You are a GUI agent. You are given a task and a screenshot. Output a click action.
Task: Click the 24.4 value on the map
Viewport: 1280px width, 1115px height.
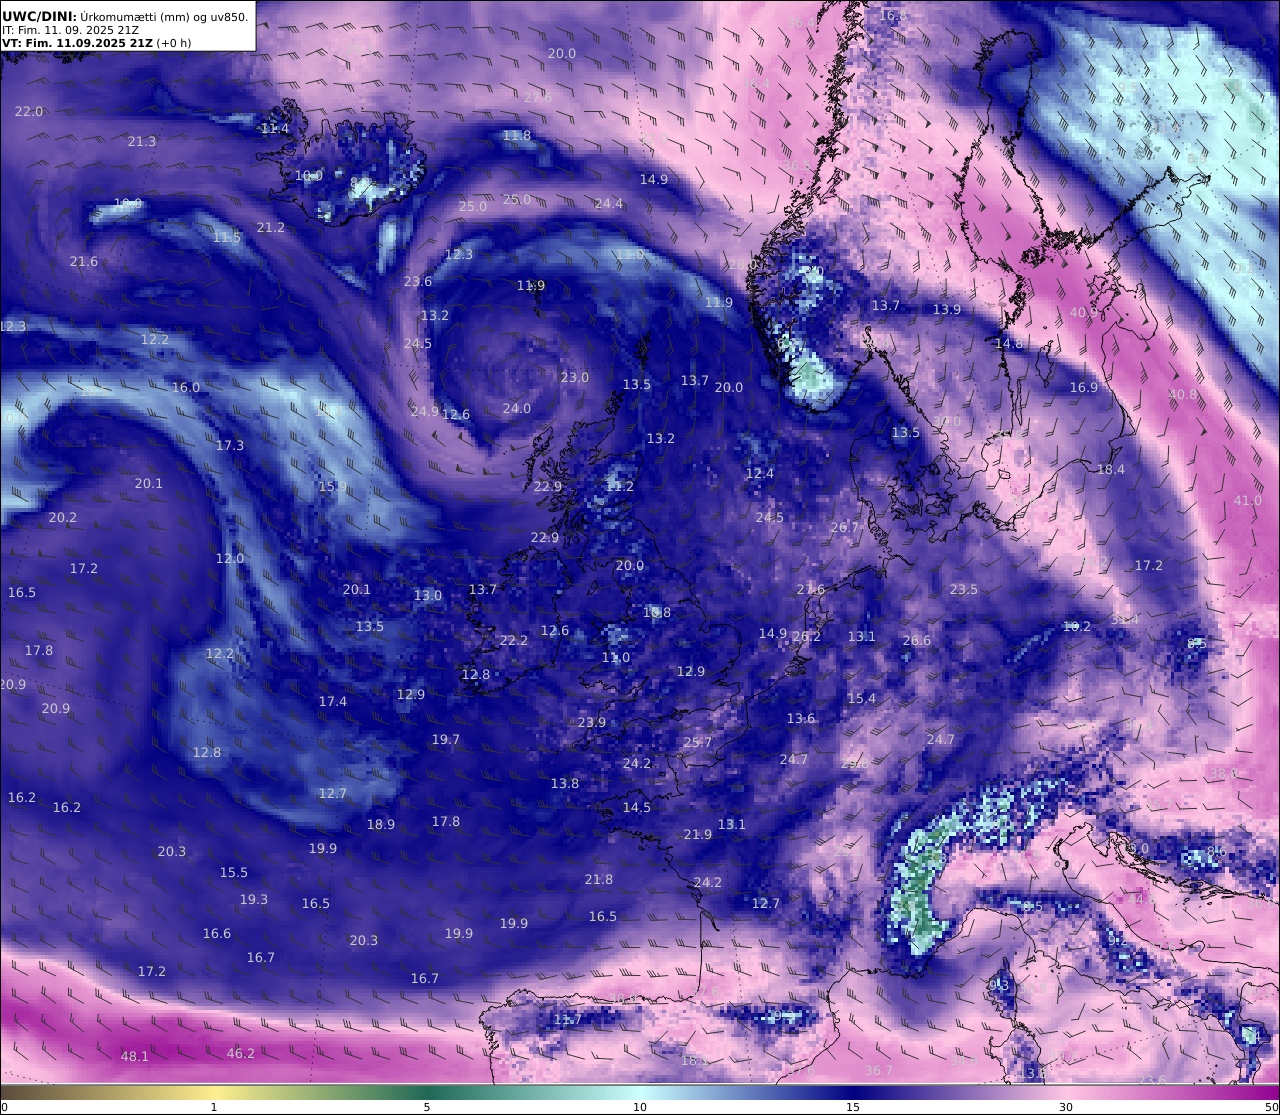[x=608, y=203]
